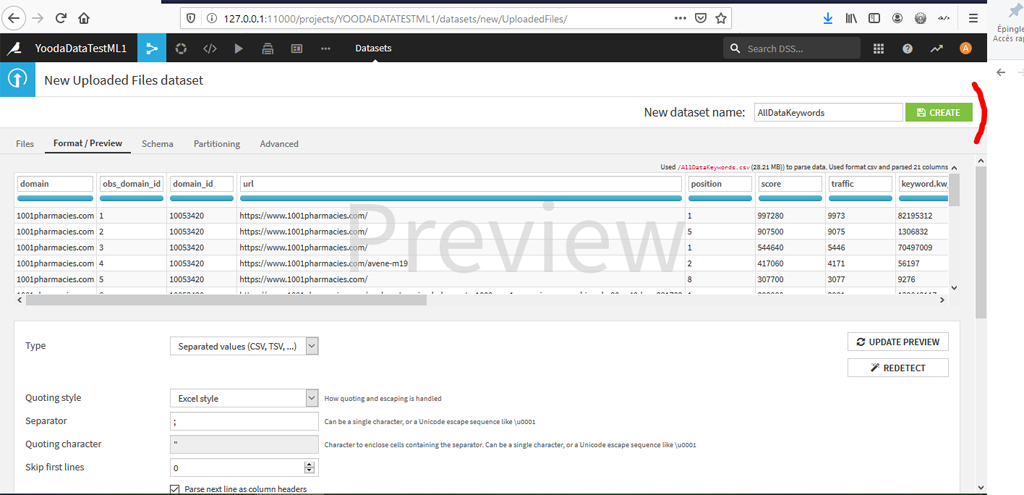Open the orange user avatar menu
The height and width of the screenshot is (495, 1024).
(965, 48)
